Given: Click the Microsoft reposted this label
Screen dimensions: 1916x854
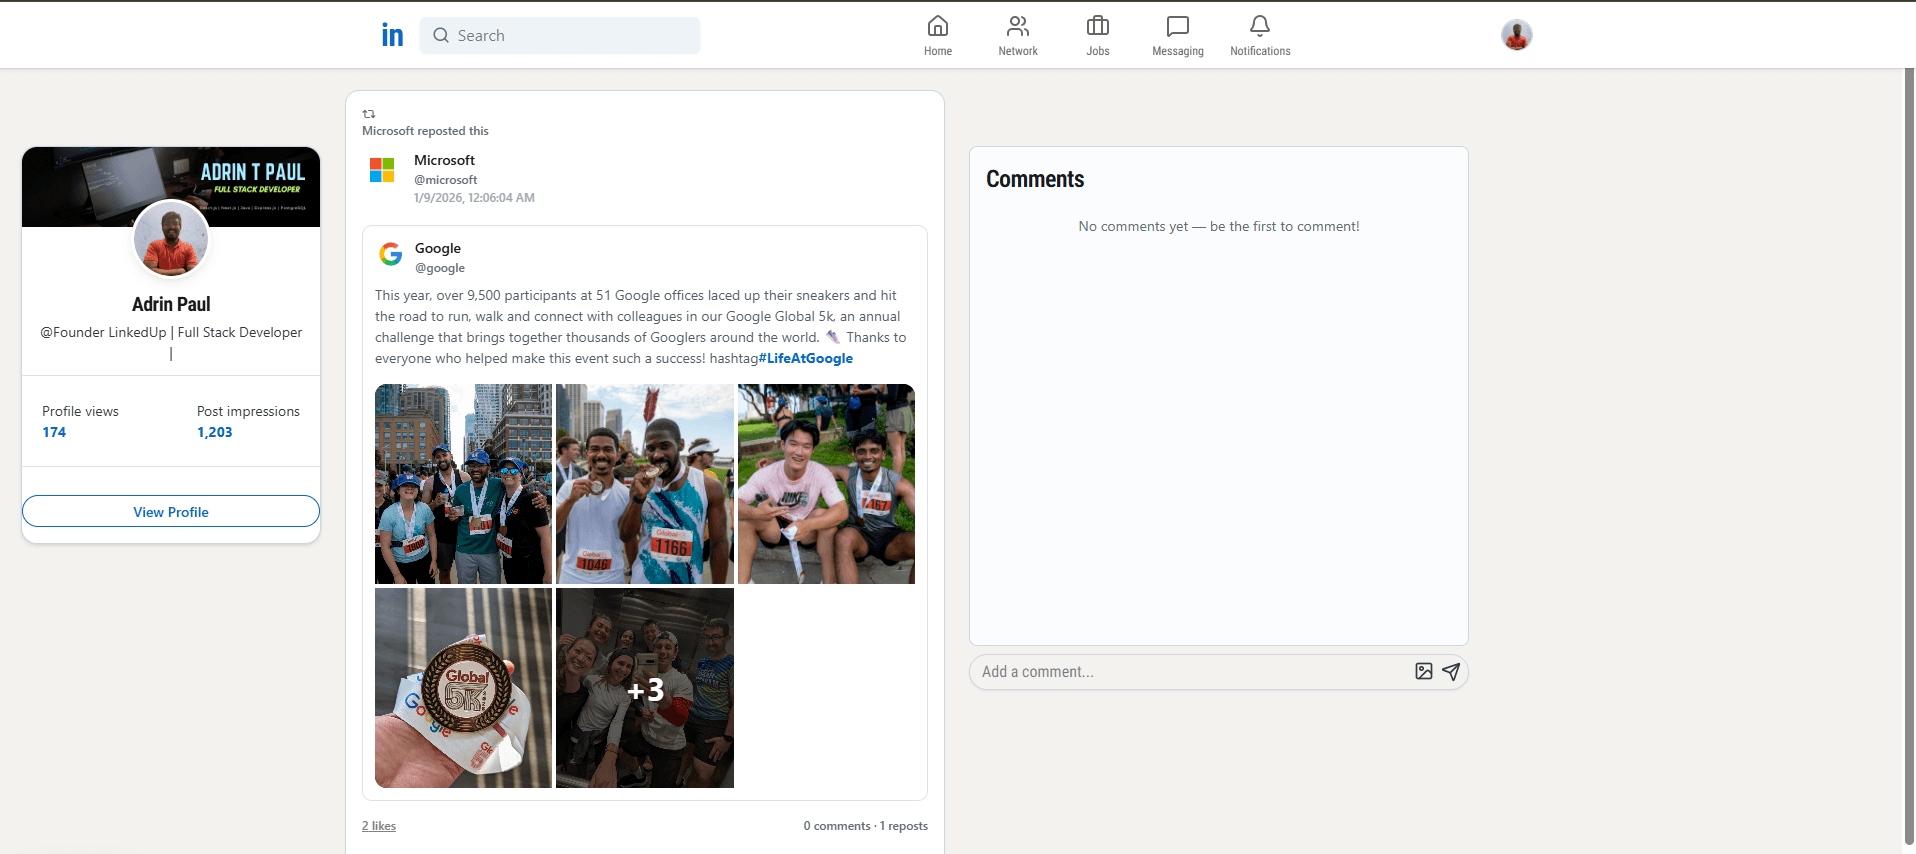Looking at the screenshot, I should 425,131.
